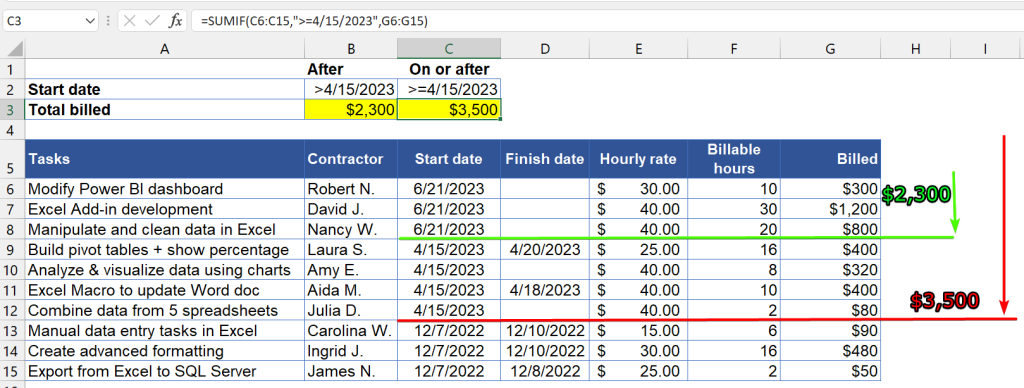Select row 5 header
Screen dimensions: 1024x388
(12, 159)
